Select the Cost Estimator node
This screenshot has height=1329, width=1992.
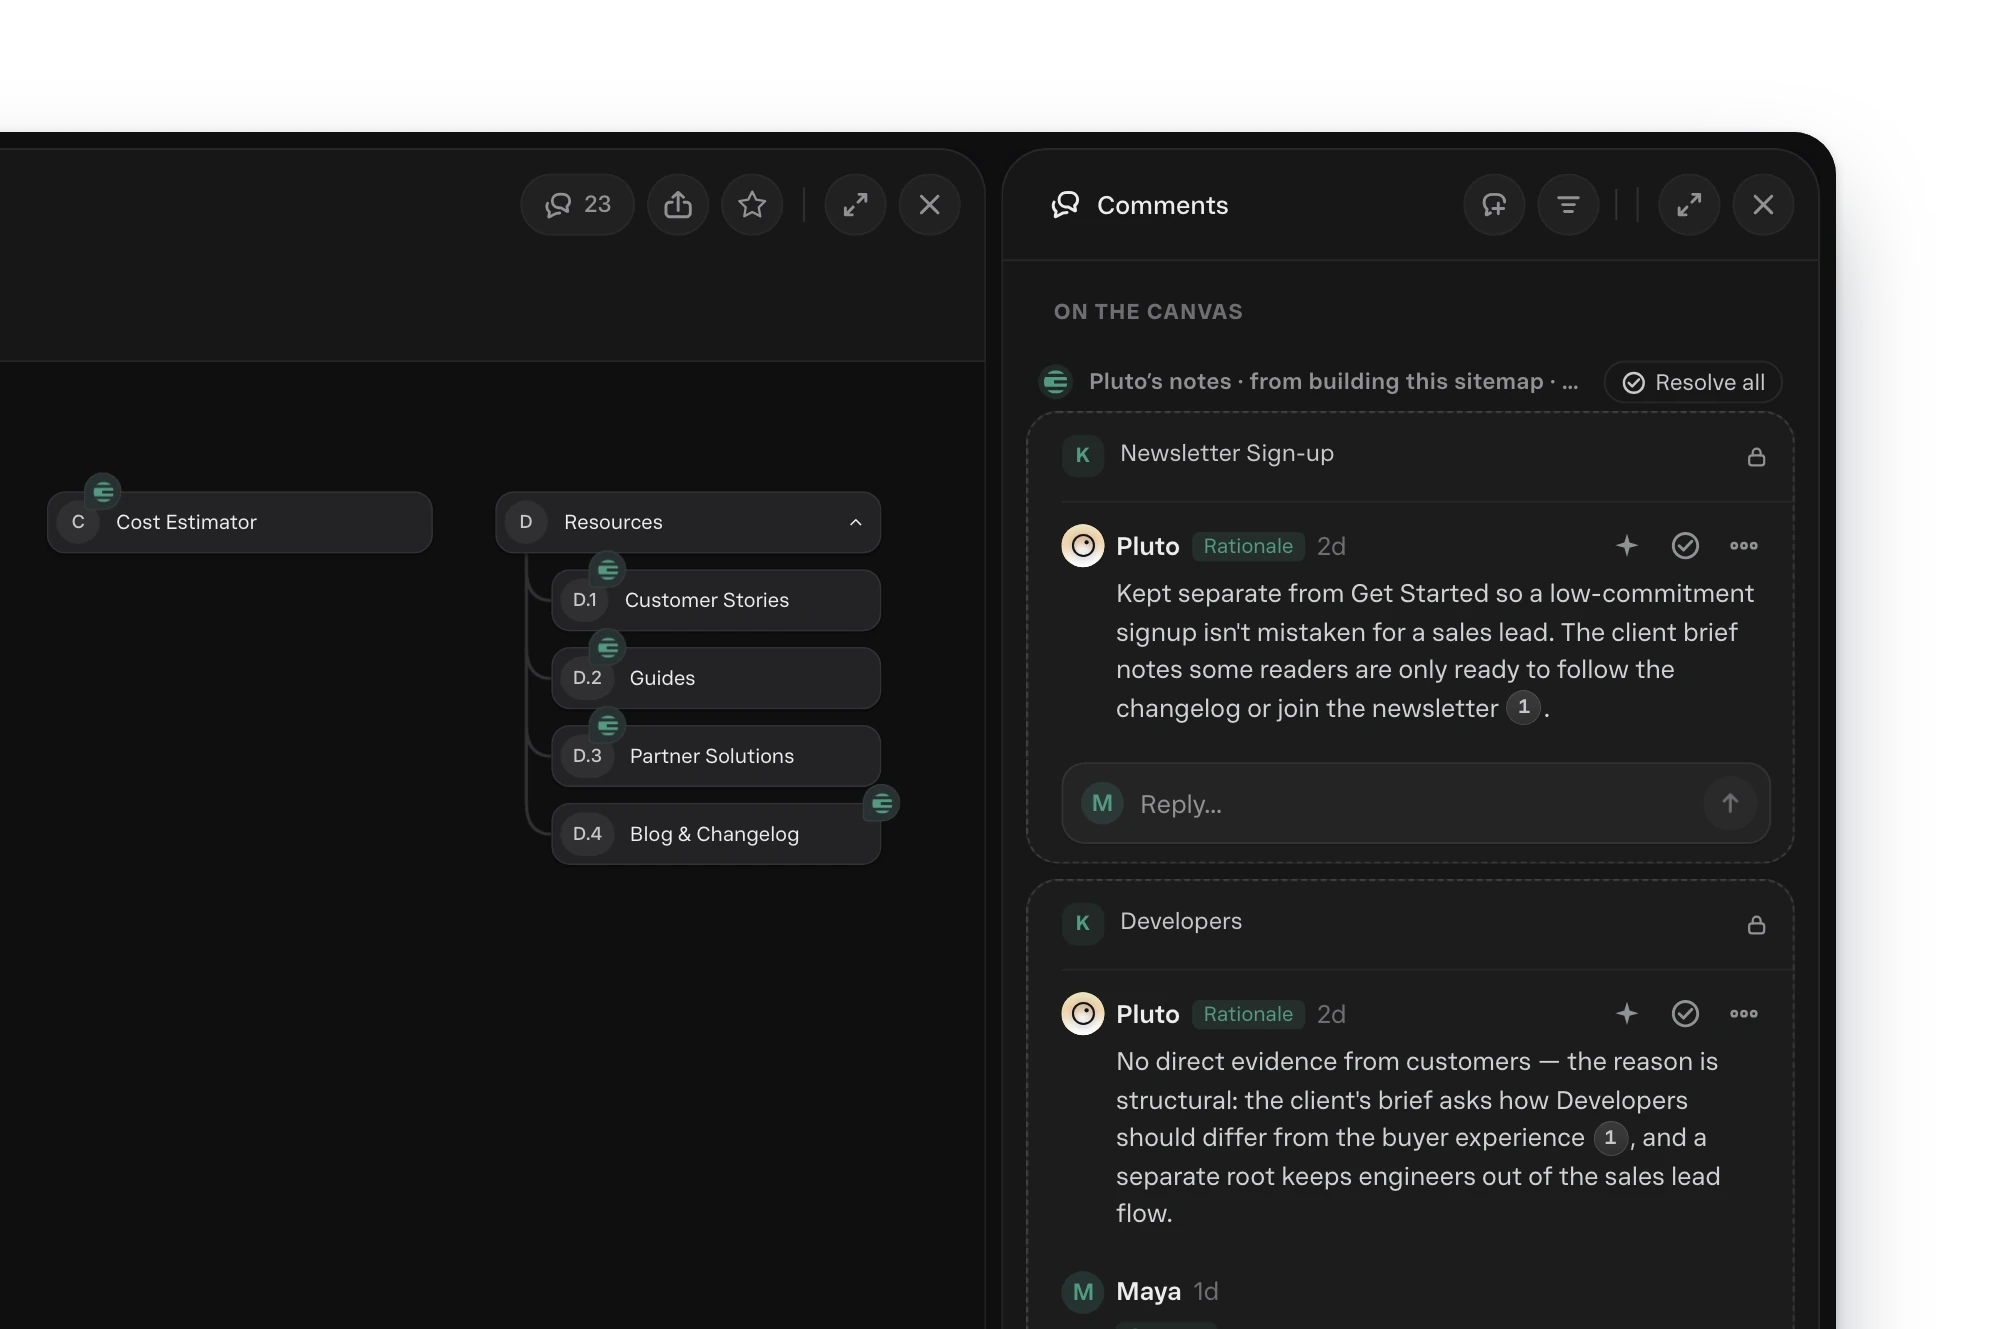click(240, 522)
